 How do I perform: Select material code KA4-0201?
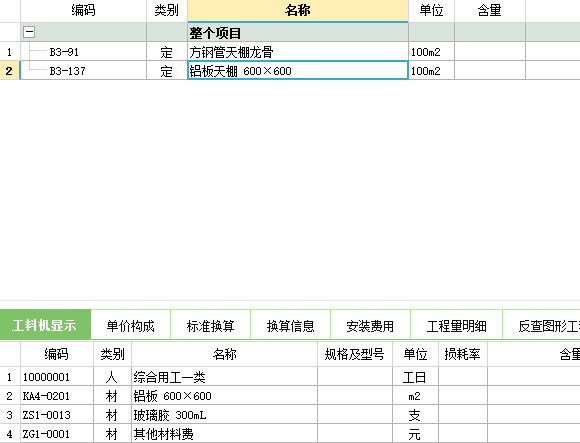57,396
